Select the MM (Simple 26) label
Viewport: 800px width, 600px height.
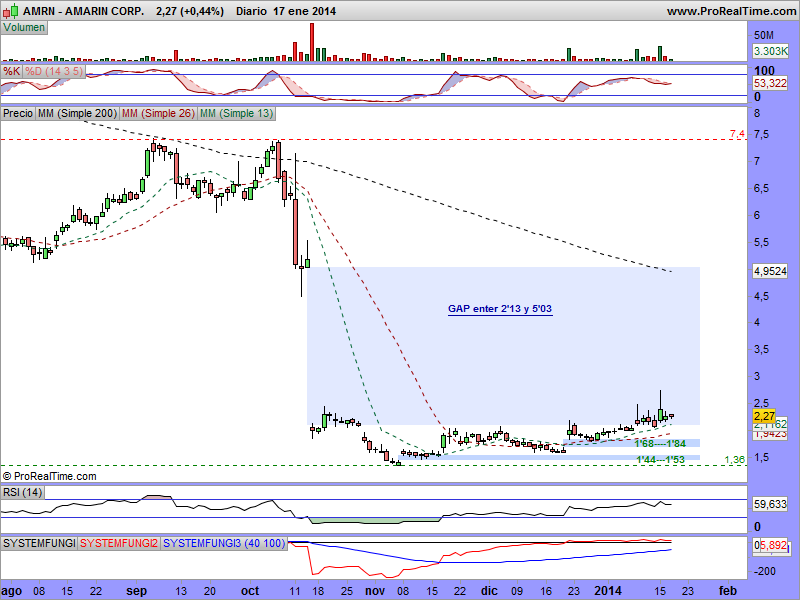pyautogui.click(x=159, y=113)
